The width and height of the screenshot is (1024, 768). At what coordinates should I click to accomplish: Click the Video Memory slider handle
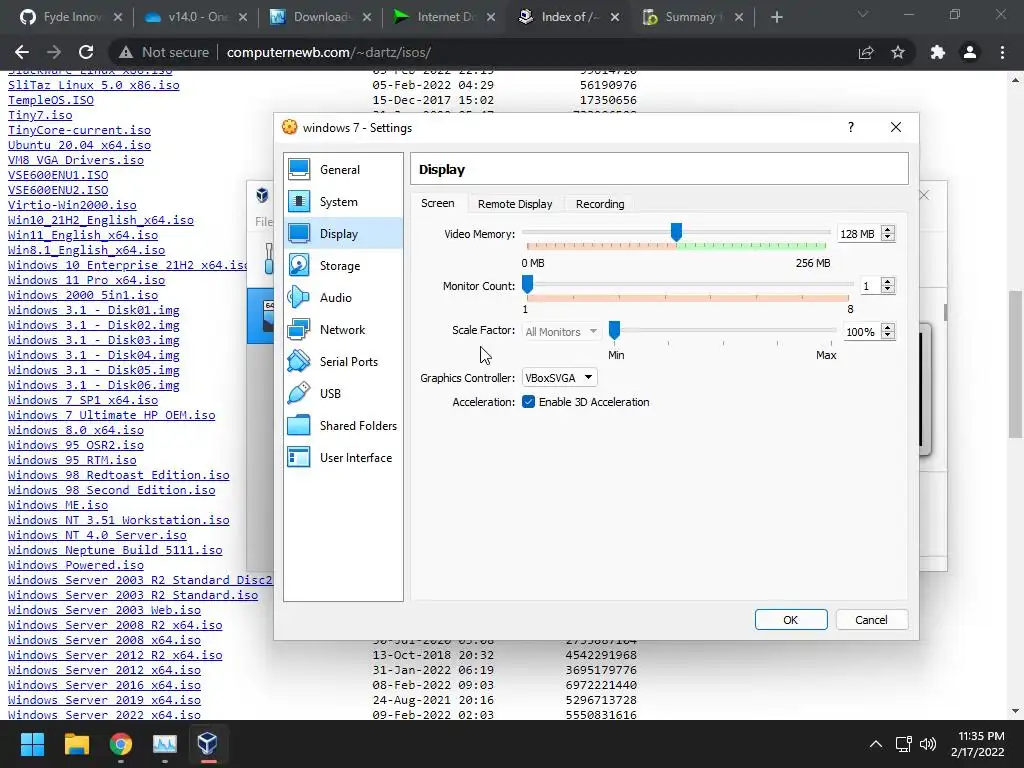(677, 231)
